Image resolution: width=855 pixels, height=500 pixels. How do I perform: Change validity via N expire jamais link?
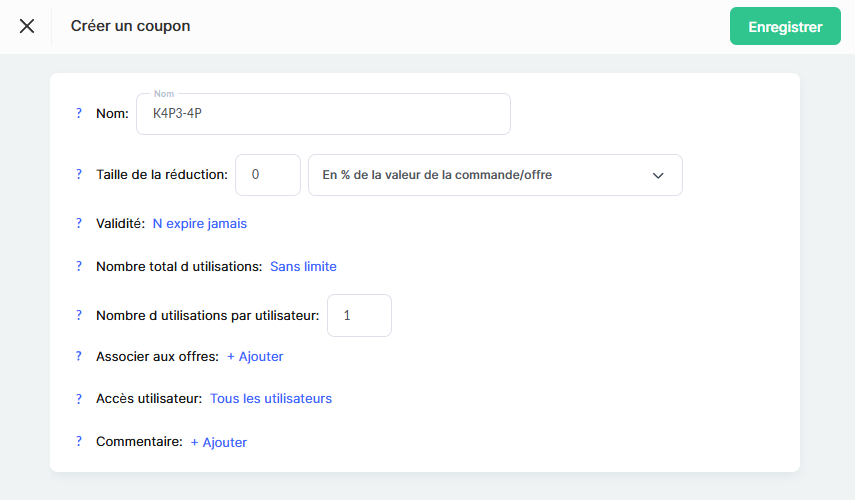(x=200, y=224)
